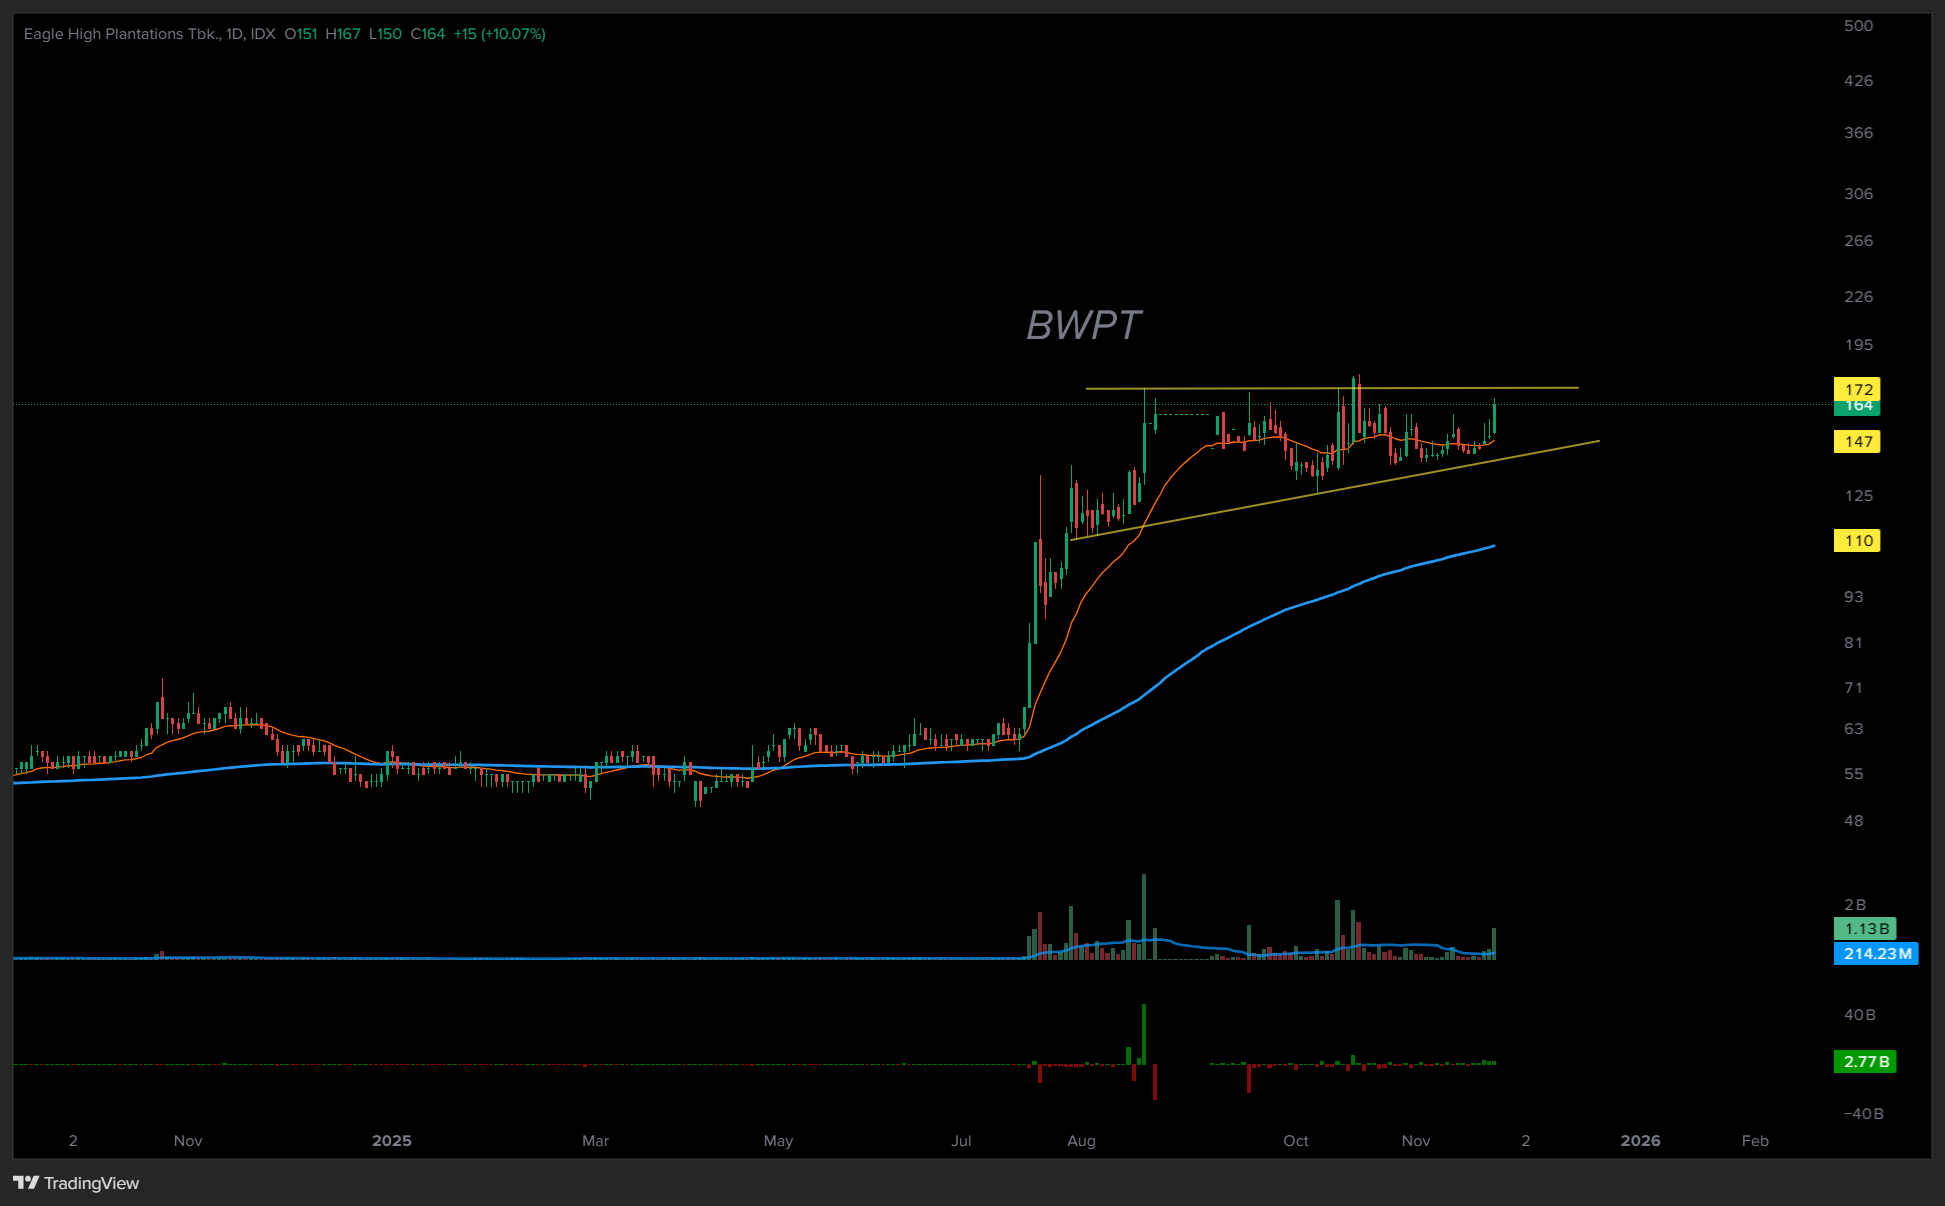Screen dimensions: 1945x1206
Task: Select the yellow 172 price label
Action: pos(1857,388)
